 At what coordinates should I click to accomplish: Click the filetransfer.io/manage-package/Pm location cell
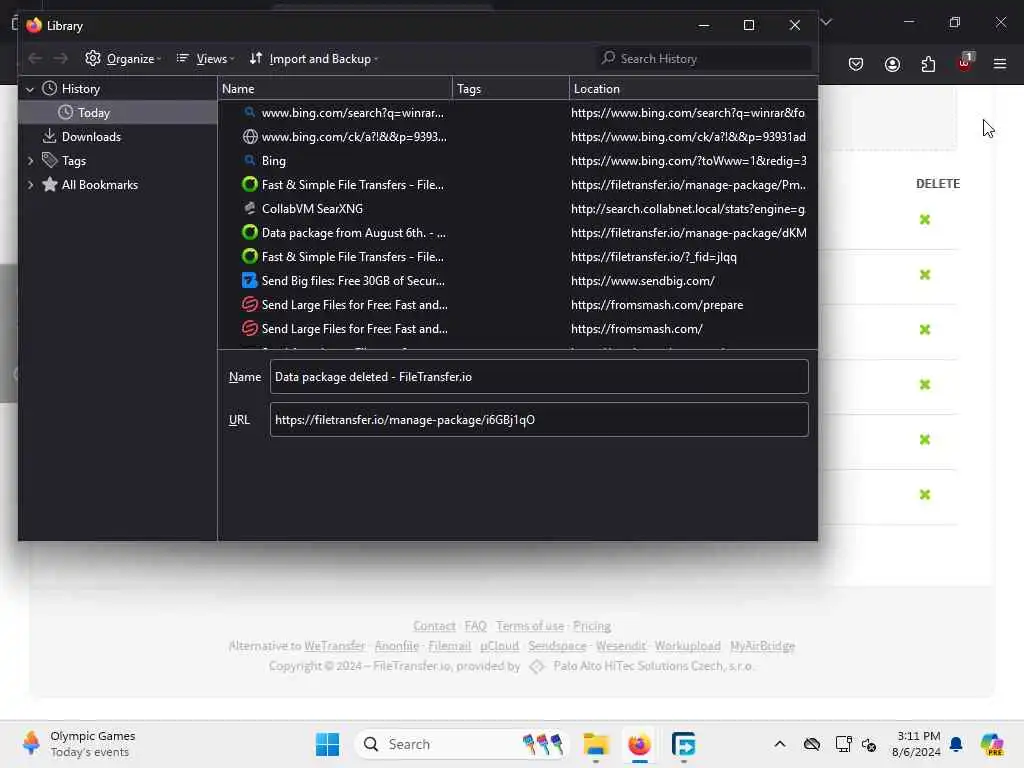688,185
